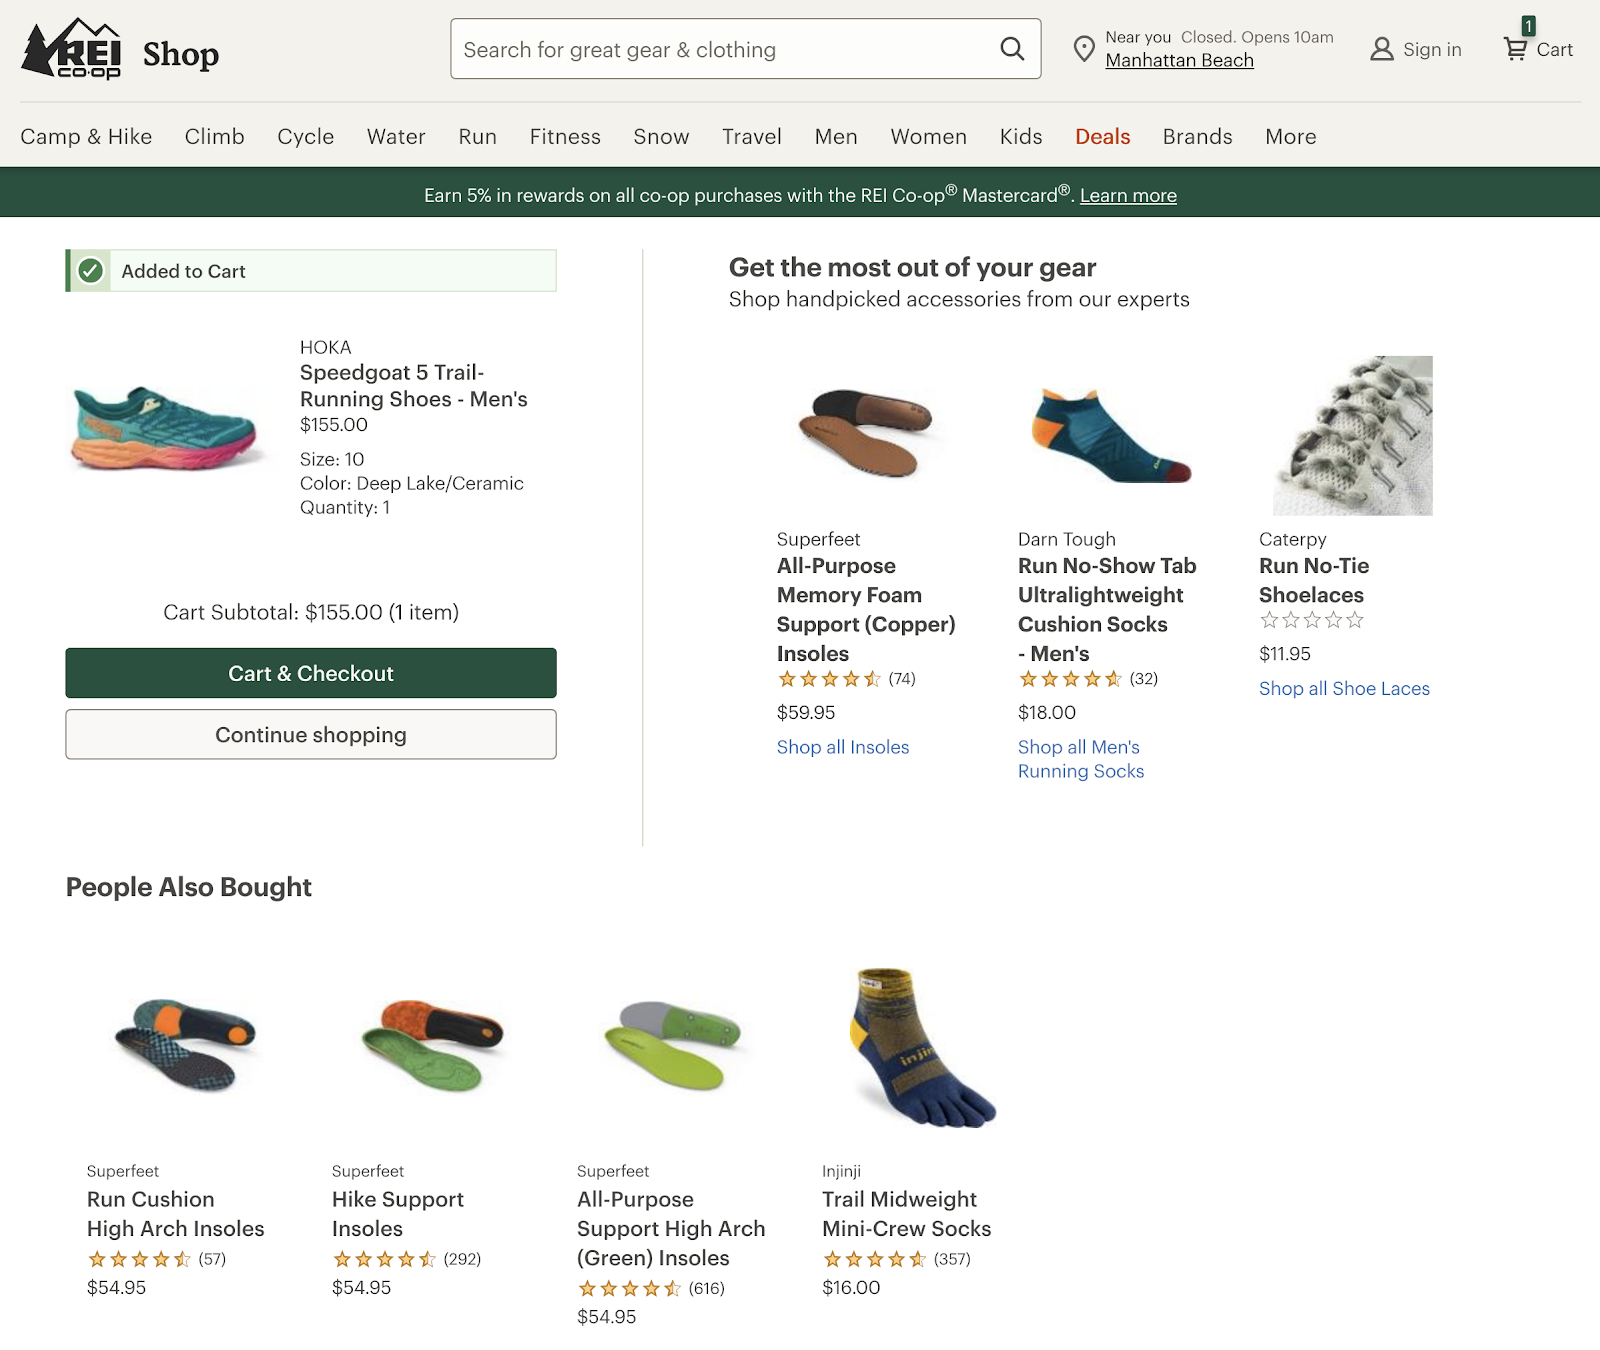Screen dimensions: 1600x1350
Task: Click the empty star rating on Caterpy shoelaces
Action: coord(1311,620)
